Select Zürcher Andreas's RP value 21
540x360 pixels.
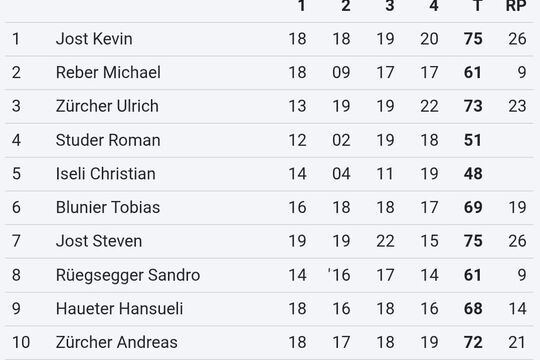517,342
